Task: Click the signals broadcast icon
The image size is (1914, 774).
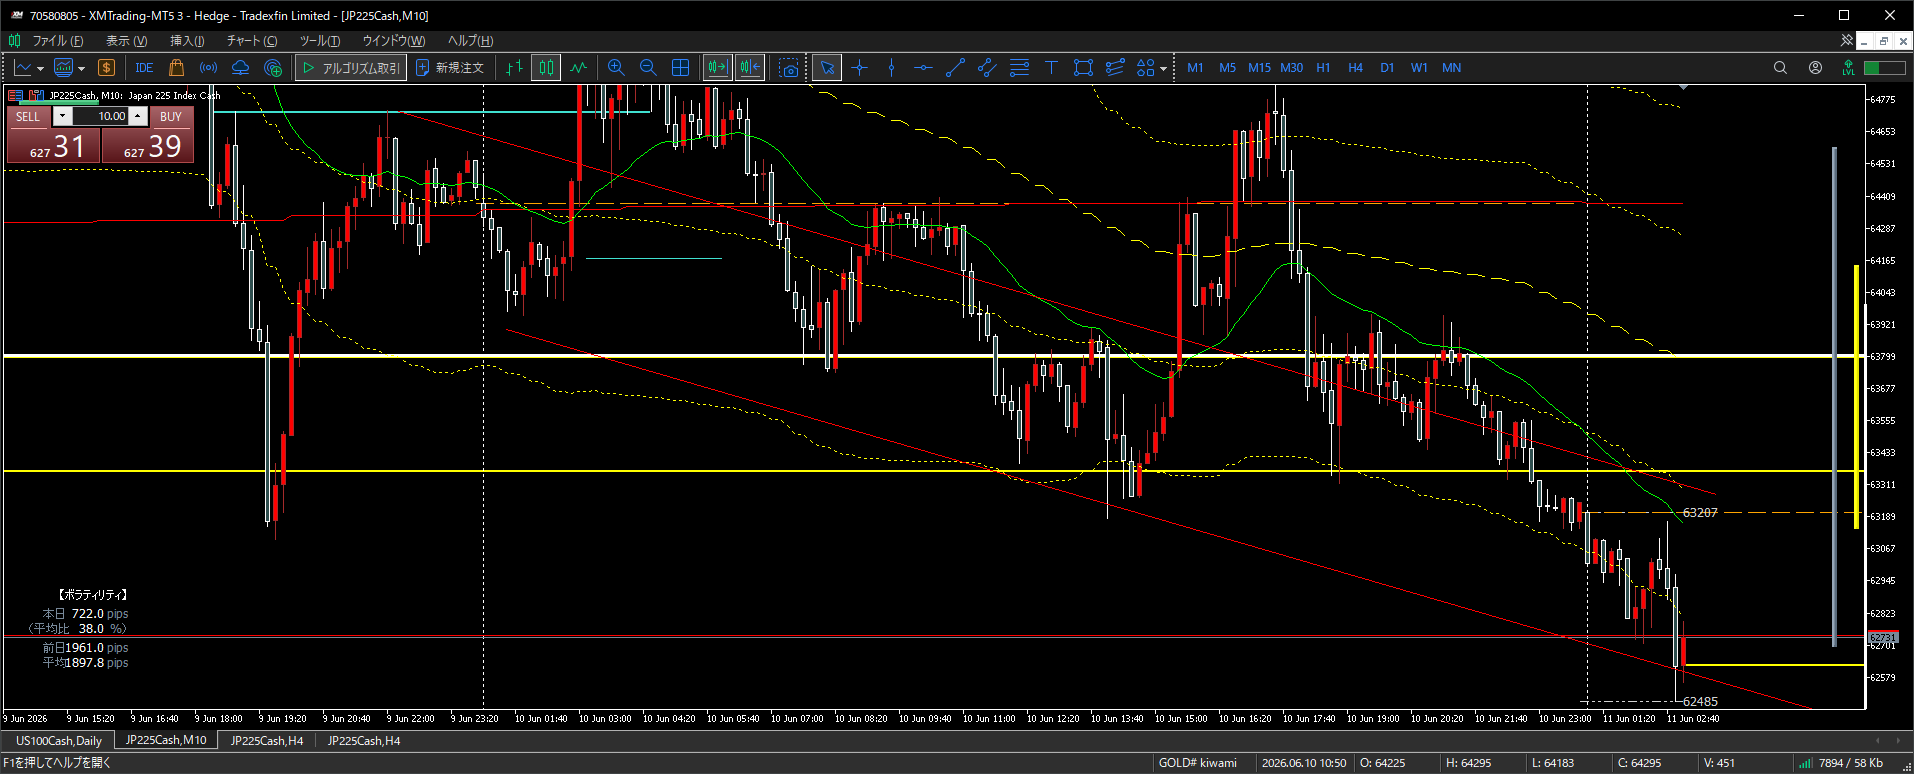Action: (209, 68)
